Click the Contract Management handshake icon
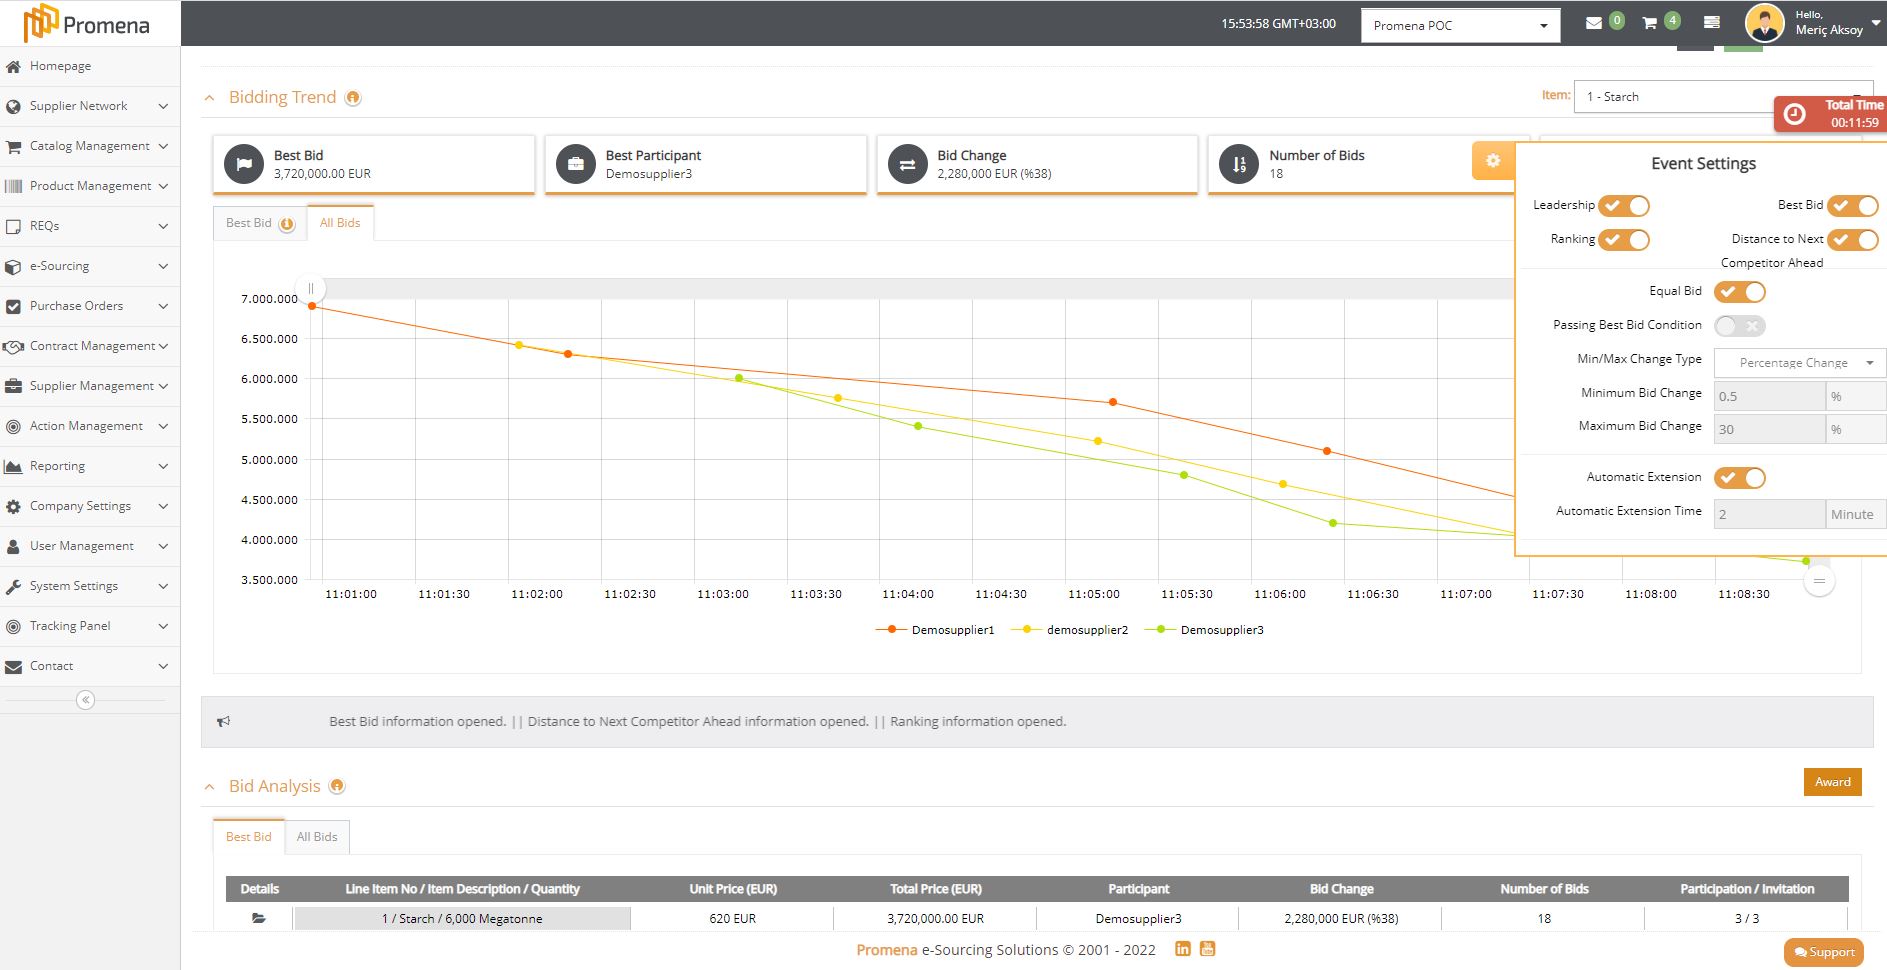 click(x=13, y=346)
